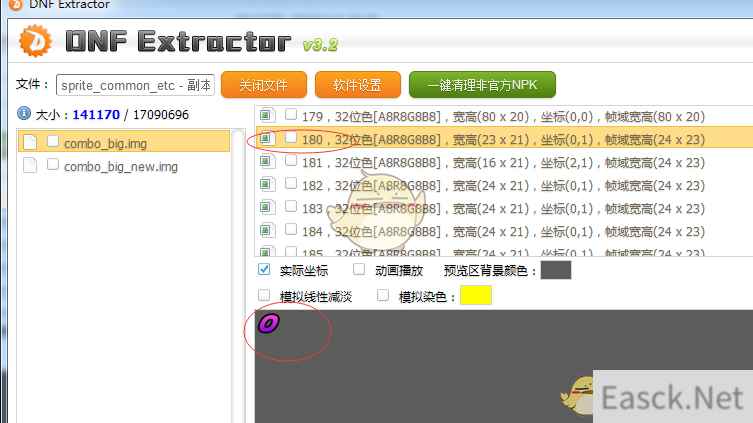Click the image icon of row 179
The image size is (753, 423).
[267, 116]
